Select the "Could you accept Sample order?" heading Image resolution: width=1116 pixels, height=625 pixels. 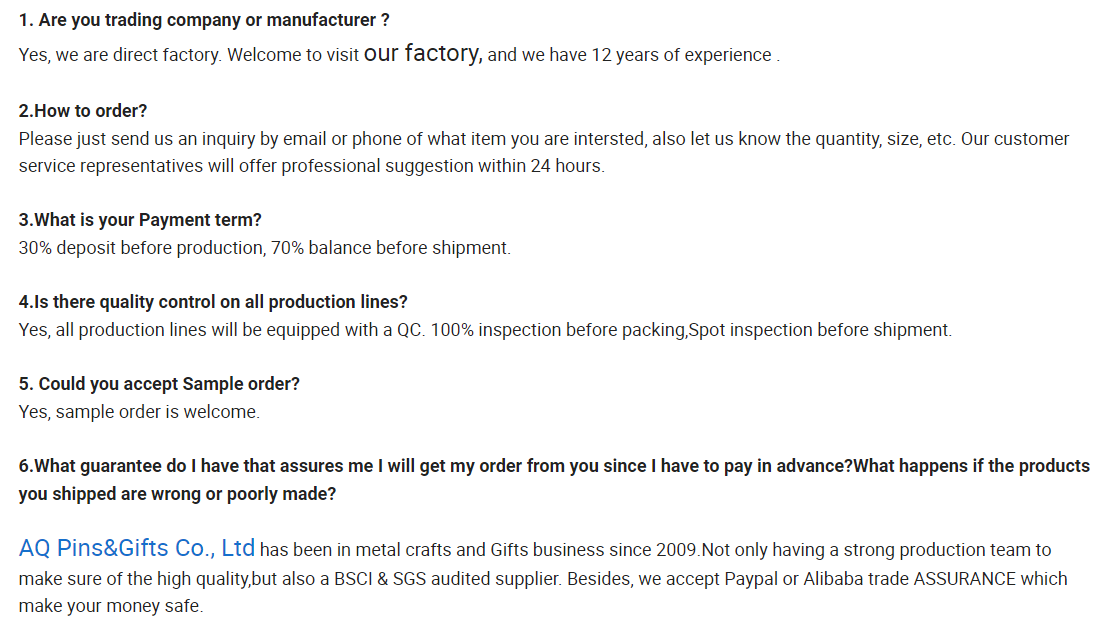click(159, 384)
